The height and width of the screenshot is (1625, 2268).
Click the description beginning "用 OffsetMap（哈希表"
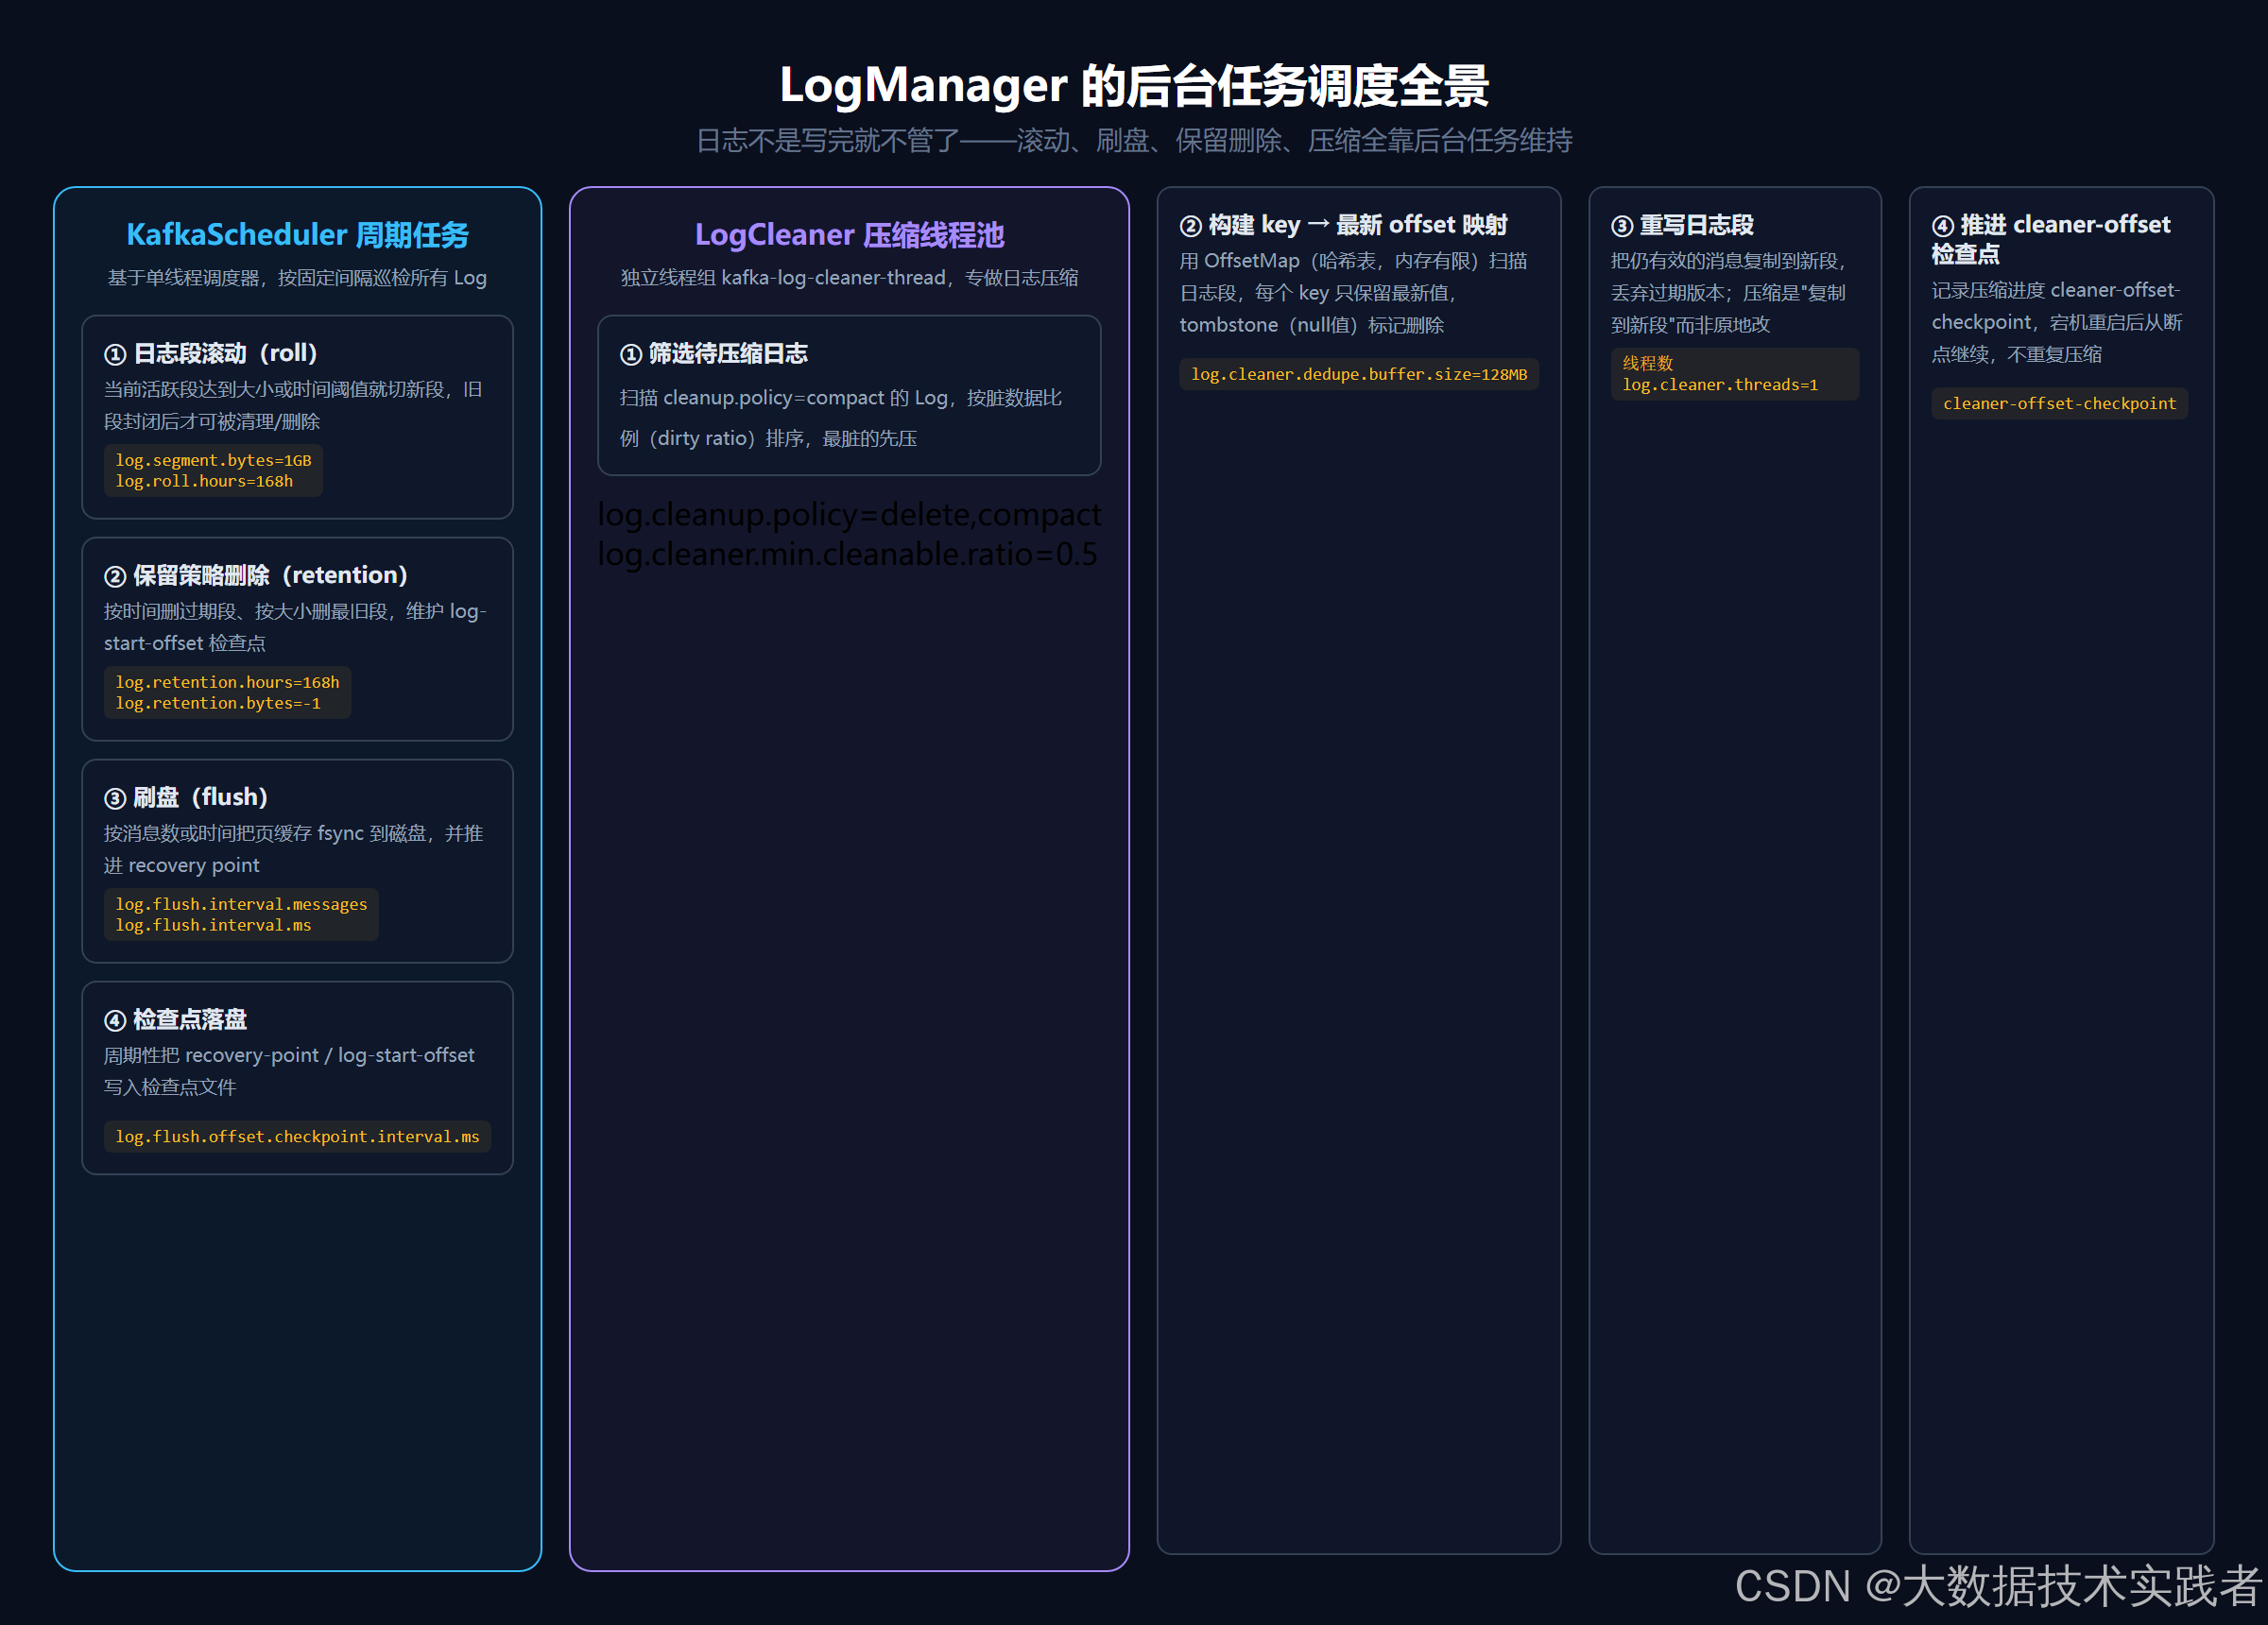pos(1353,293)
